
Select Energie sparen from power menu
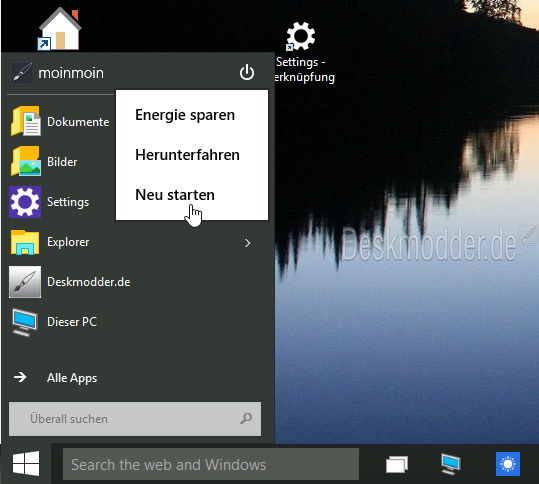click(x=185, y=115)
